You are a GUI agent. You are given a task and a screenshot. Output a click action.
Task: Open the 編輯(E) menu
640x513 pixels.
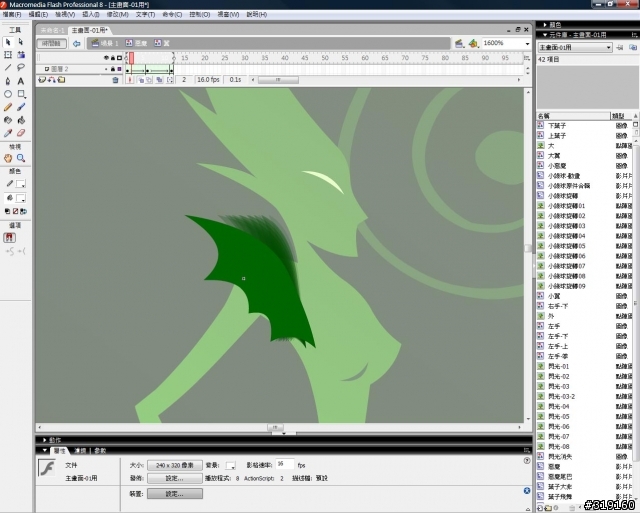click(x=38, y=14)
